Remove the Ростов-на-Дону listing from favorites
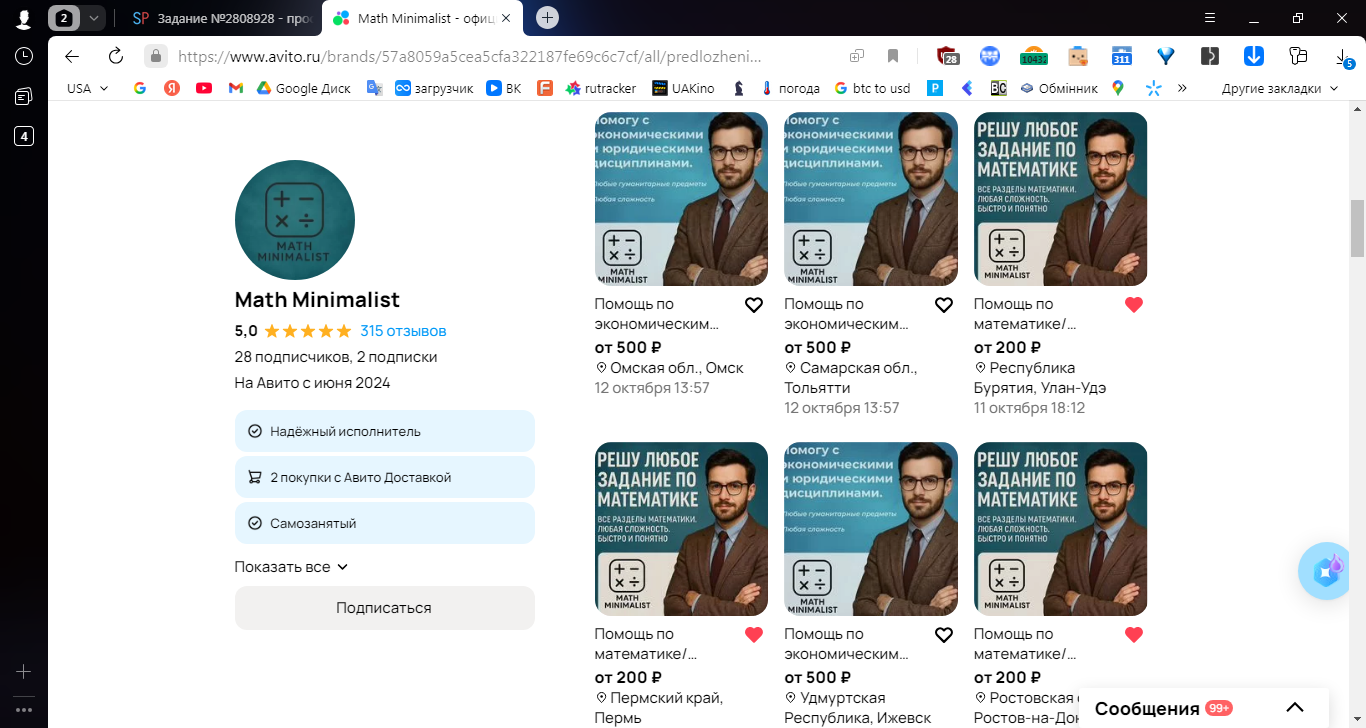 pyautogui.click(x=1134, y=635)
